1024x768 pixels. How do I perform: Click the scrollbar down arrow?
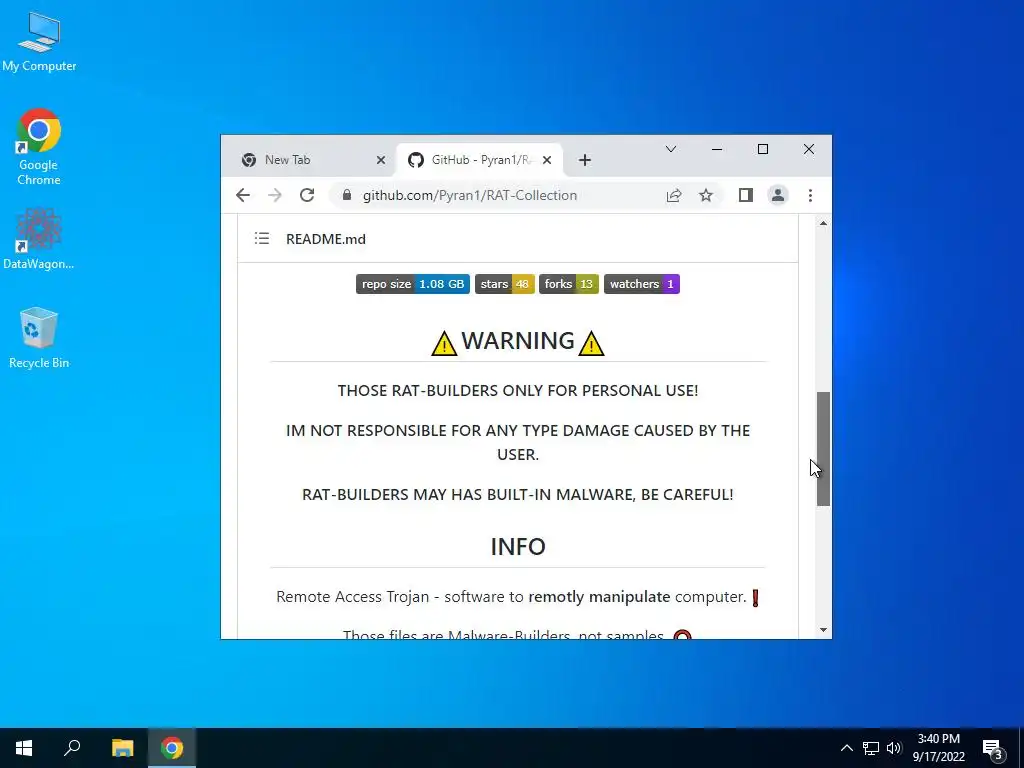coord(824,630)
